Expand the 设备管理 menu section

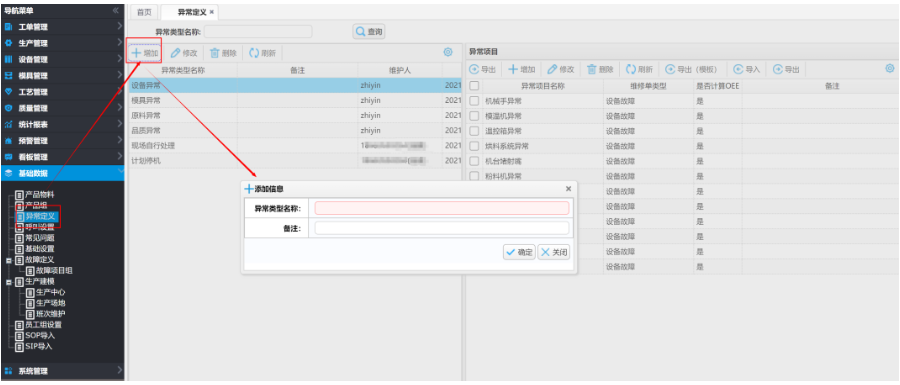(62, 59)
